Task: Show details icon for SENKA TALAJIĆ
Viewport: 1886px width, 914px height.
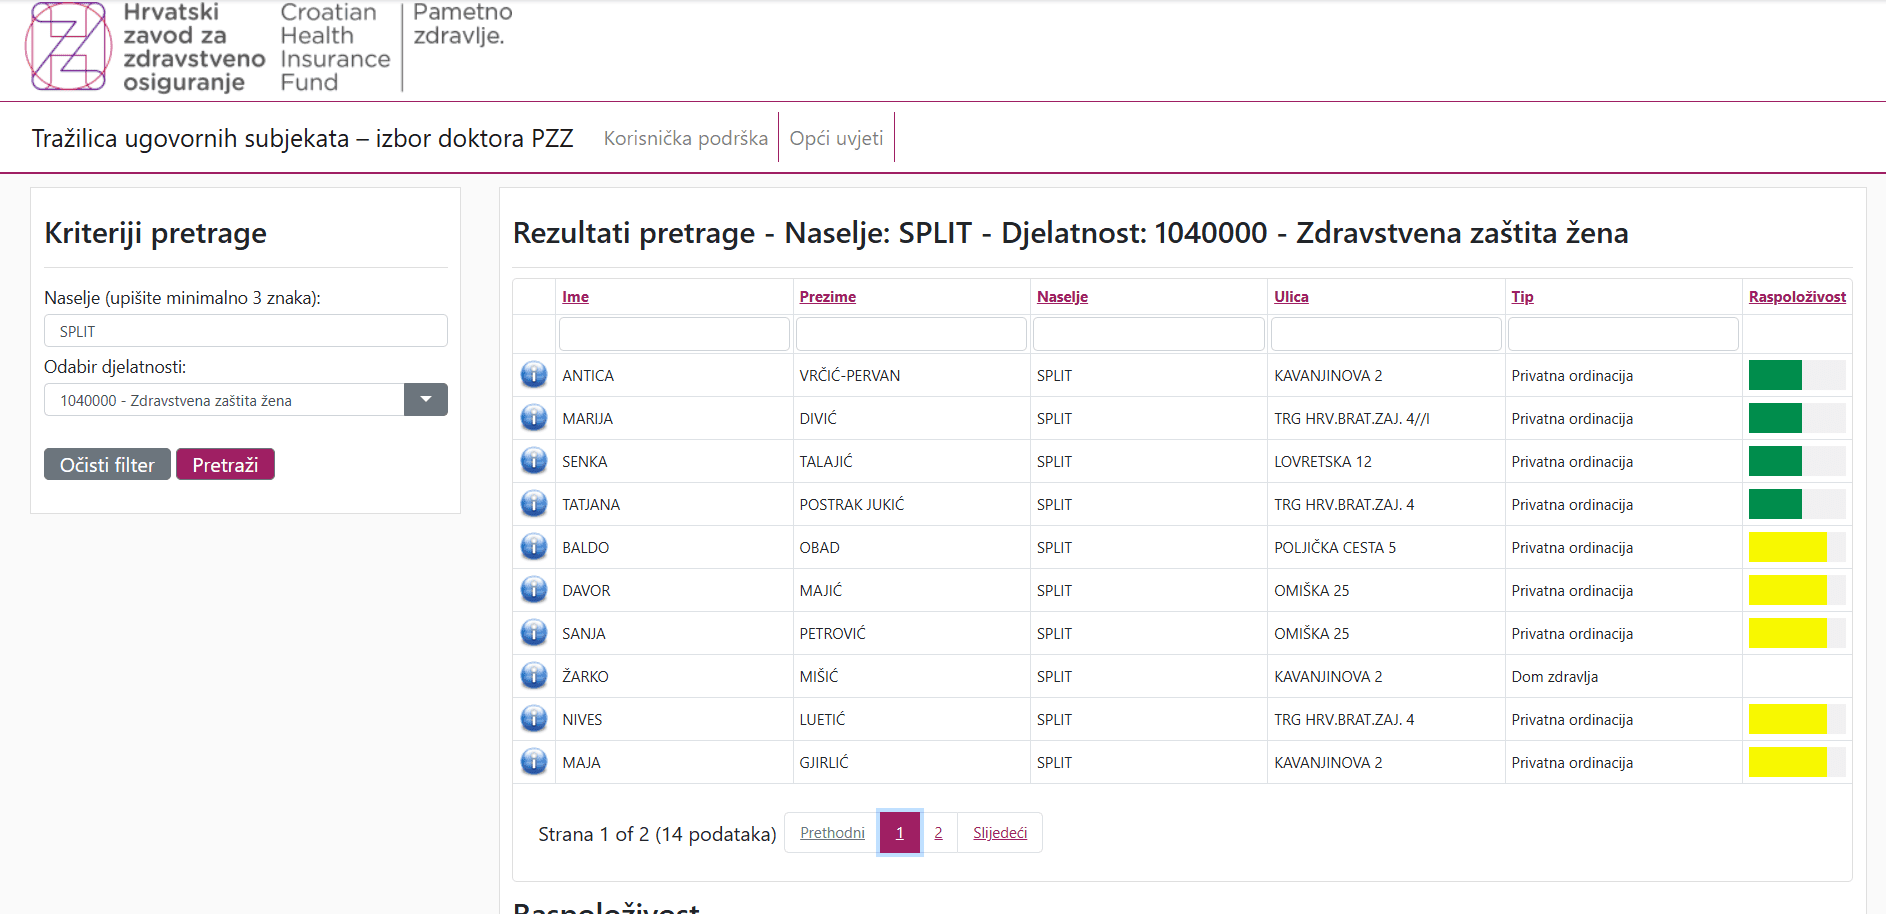Action: pyautogui.click(x=534, y=461)
